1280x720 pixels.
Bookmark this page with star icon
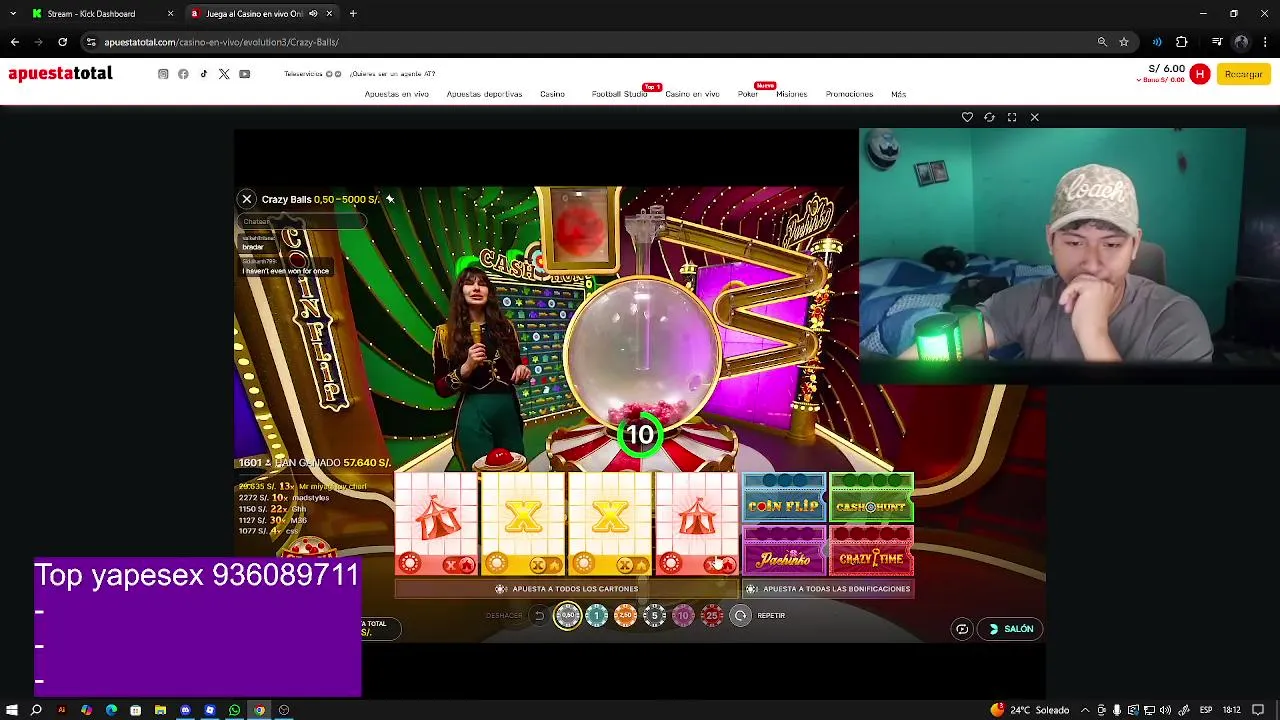pyautogui.click(x=1124, y=42)
